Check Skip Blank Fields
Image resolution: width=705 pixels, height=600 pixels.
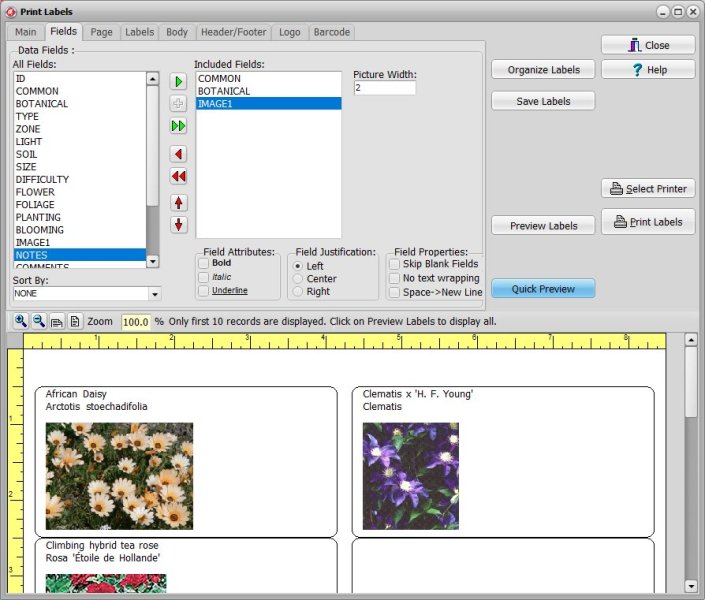pyautogui.click(x=394, y=264)
